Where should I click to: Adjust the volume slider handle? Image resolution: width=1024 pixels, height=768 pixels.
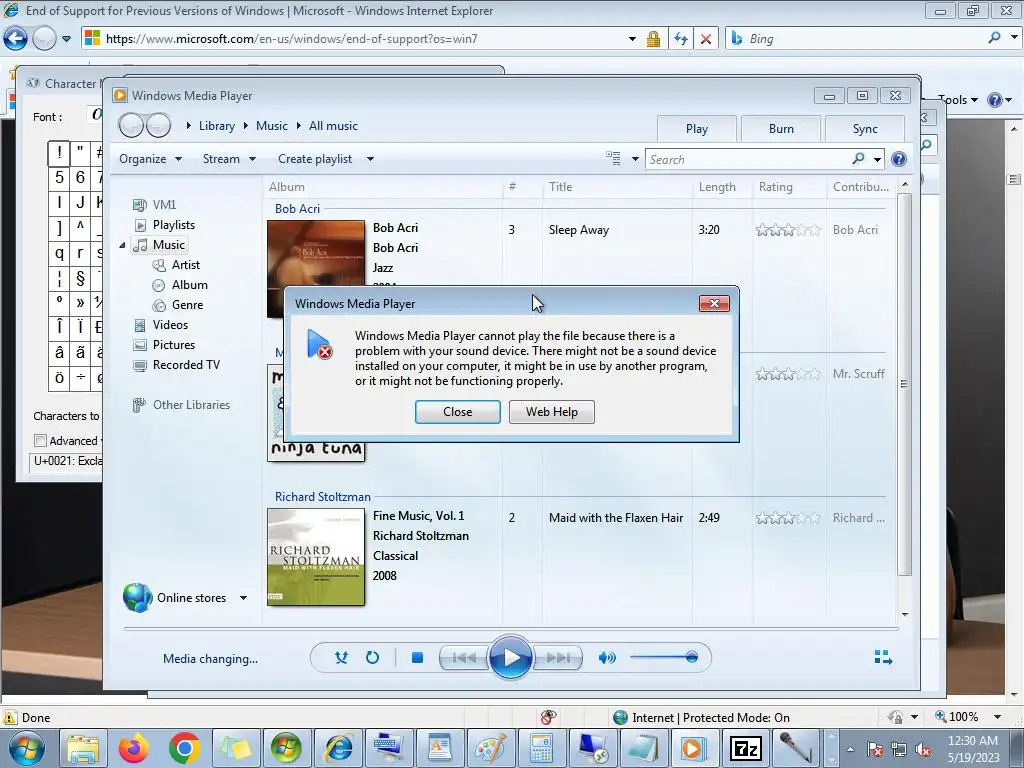tap(692, 657)
